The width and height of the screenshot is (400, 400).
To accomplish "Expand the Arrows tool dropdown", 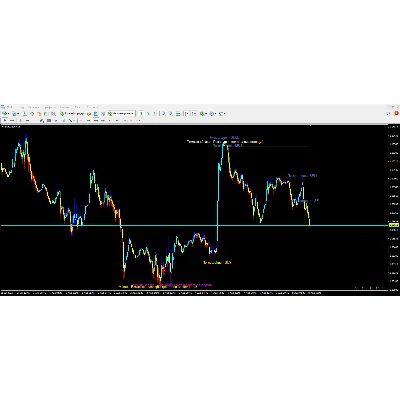I will (x=74, y=120).
